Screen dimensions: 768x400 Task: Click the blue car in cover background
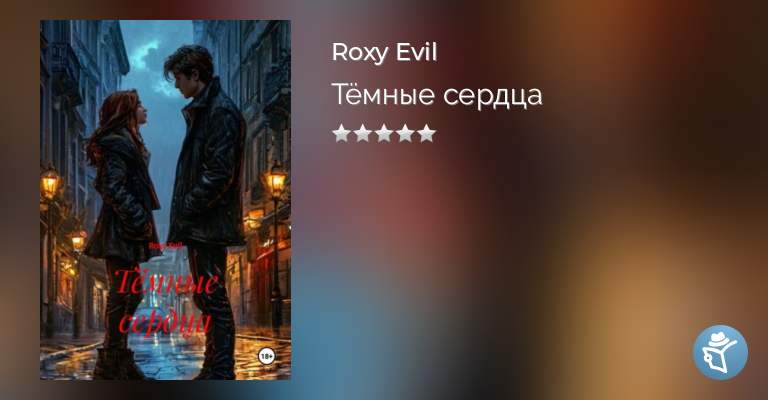(147, 319)
